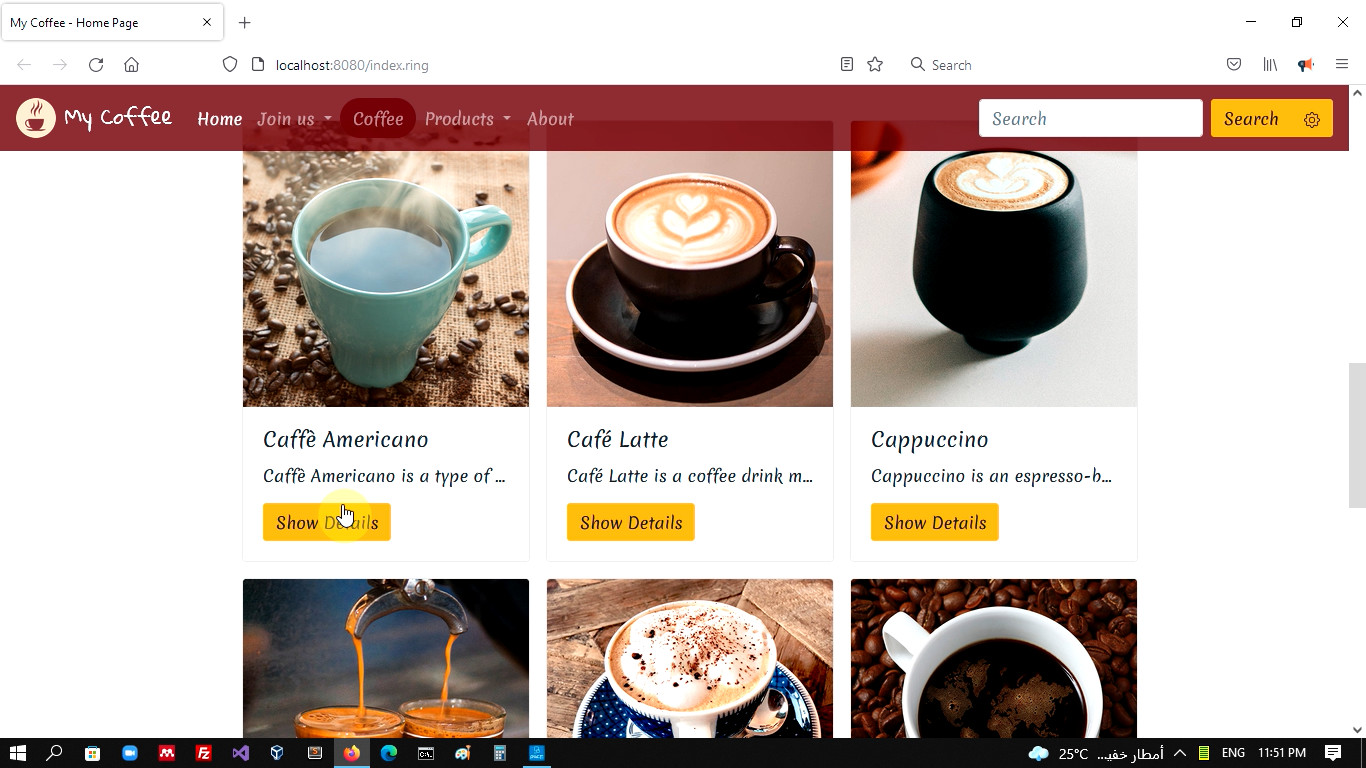This screenshot has height=768, width=1366.
Task: Click the gear icon on Search button
Action: point(1312,120)
